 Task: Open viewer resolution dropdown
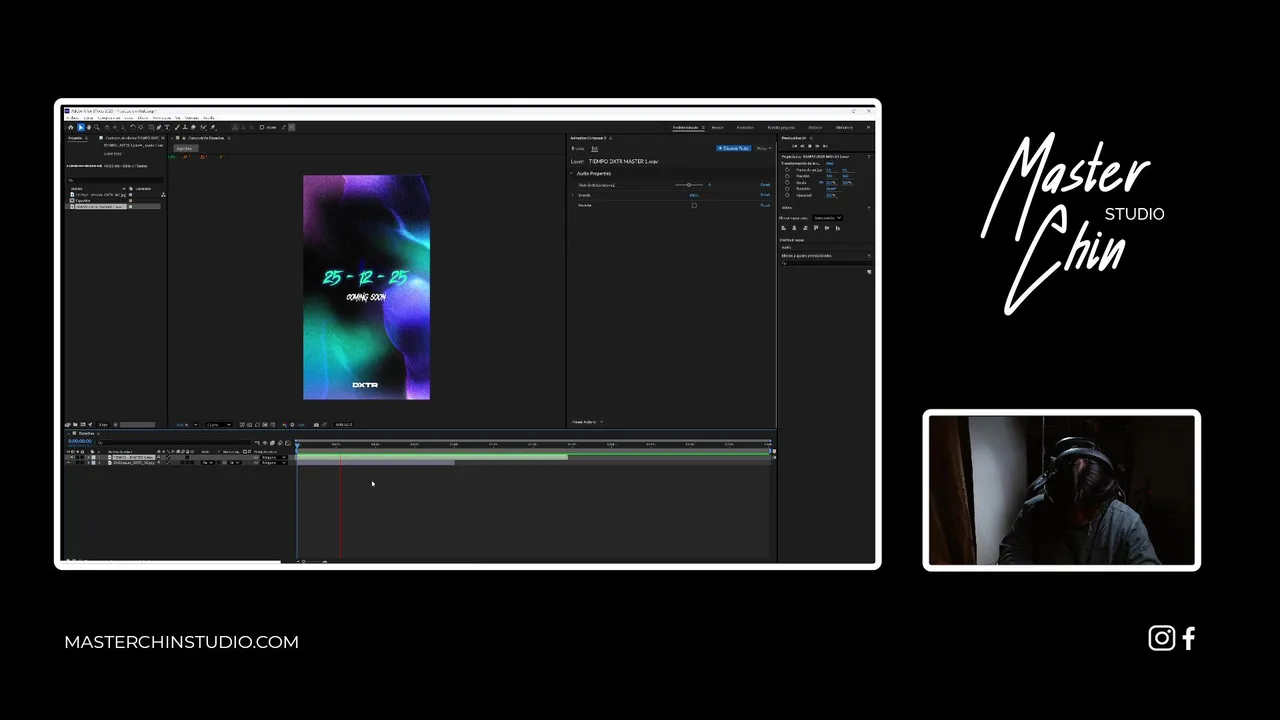[x=218, y=425]
